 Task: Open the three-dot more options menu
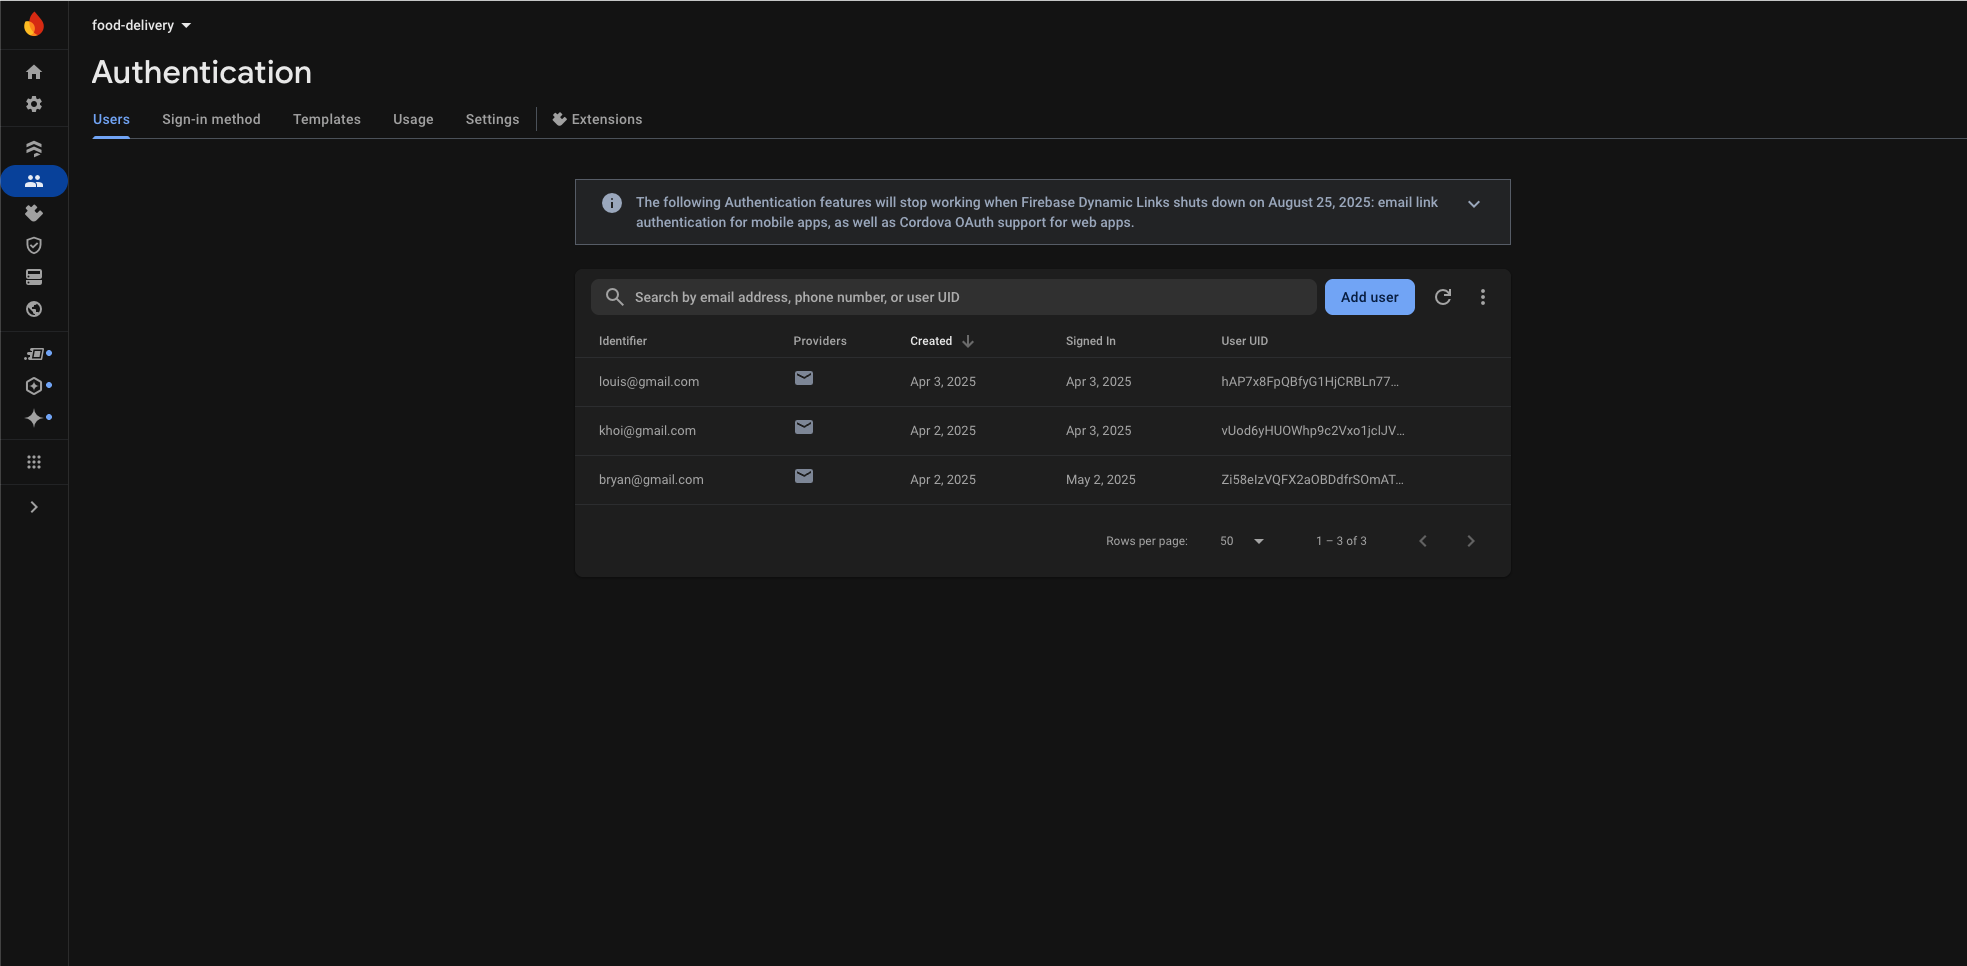click(1483, 297)
